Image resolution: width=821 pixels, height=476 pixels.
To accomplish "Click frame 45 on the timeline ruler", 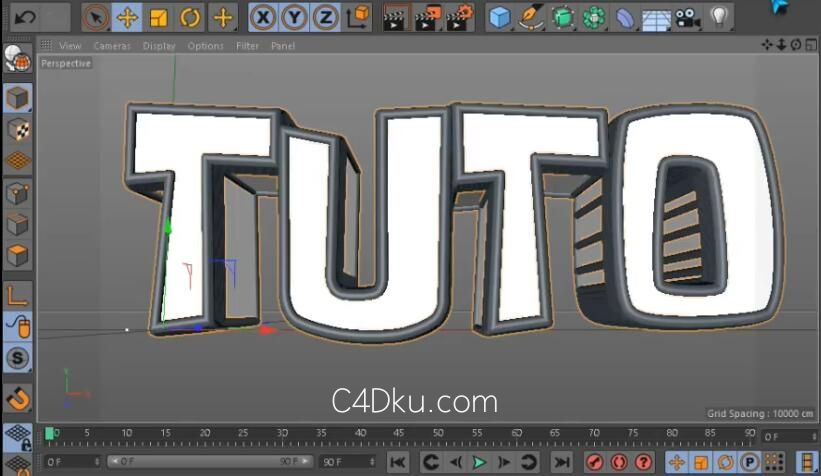I will point(399,435).
